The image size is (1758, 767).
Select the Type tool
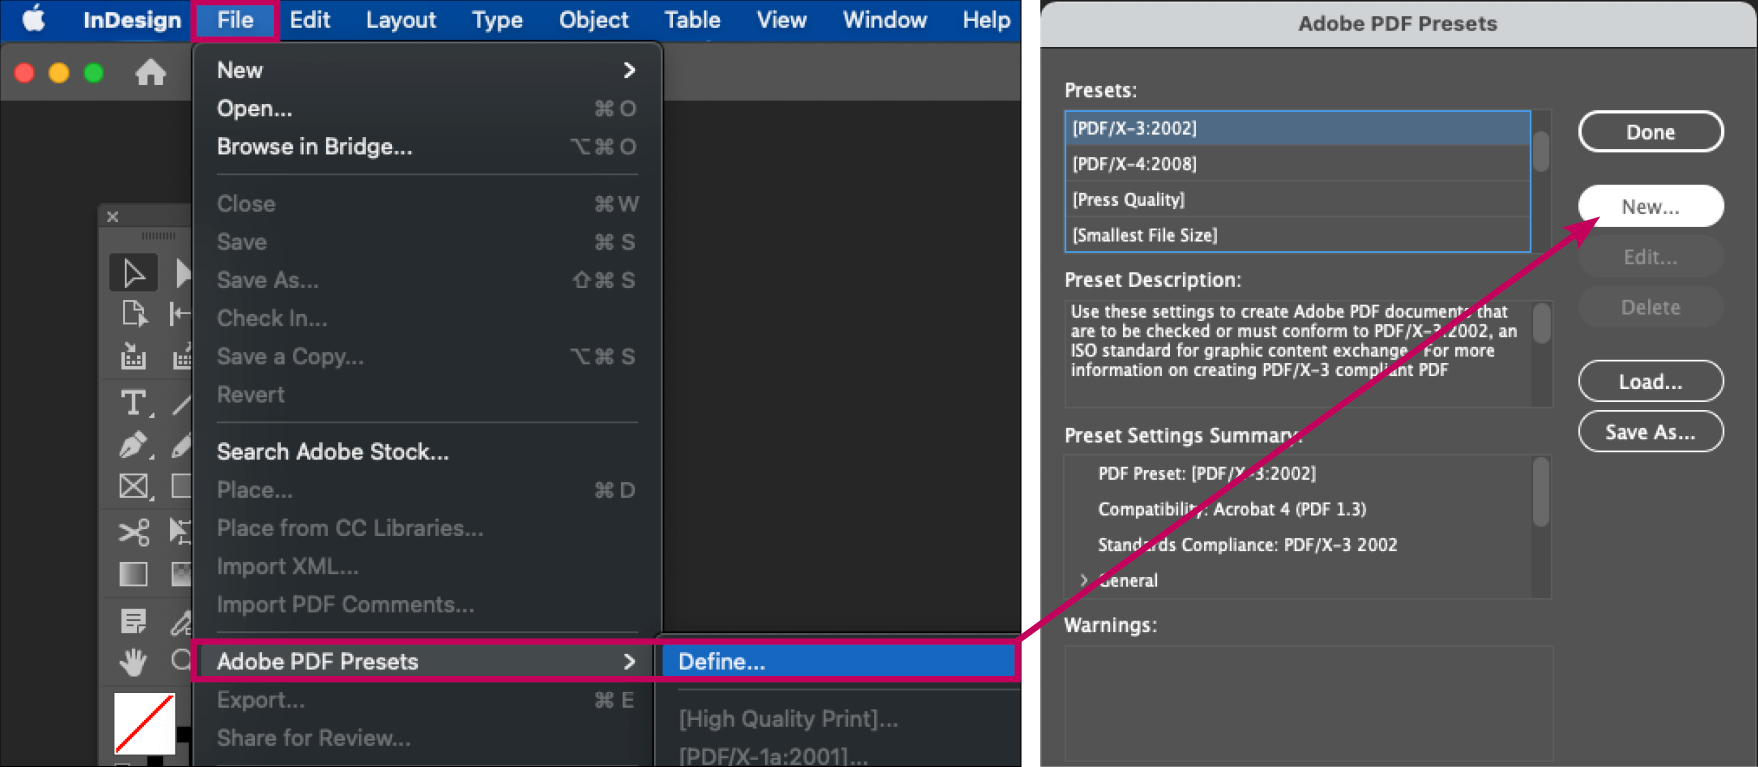[x=133, y=402]
